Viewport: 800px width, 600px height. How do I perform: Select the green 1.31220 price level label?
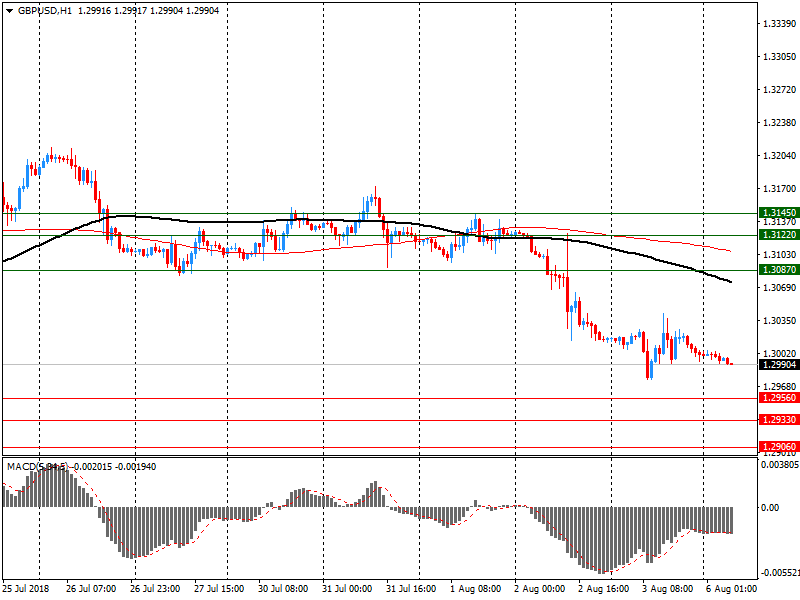778,234
